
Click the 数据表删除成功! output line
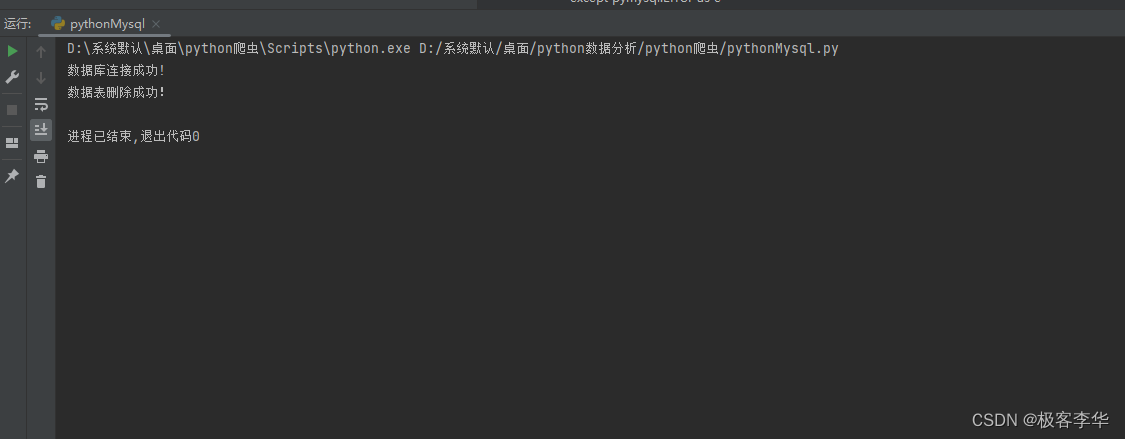tap(116, 92)
